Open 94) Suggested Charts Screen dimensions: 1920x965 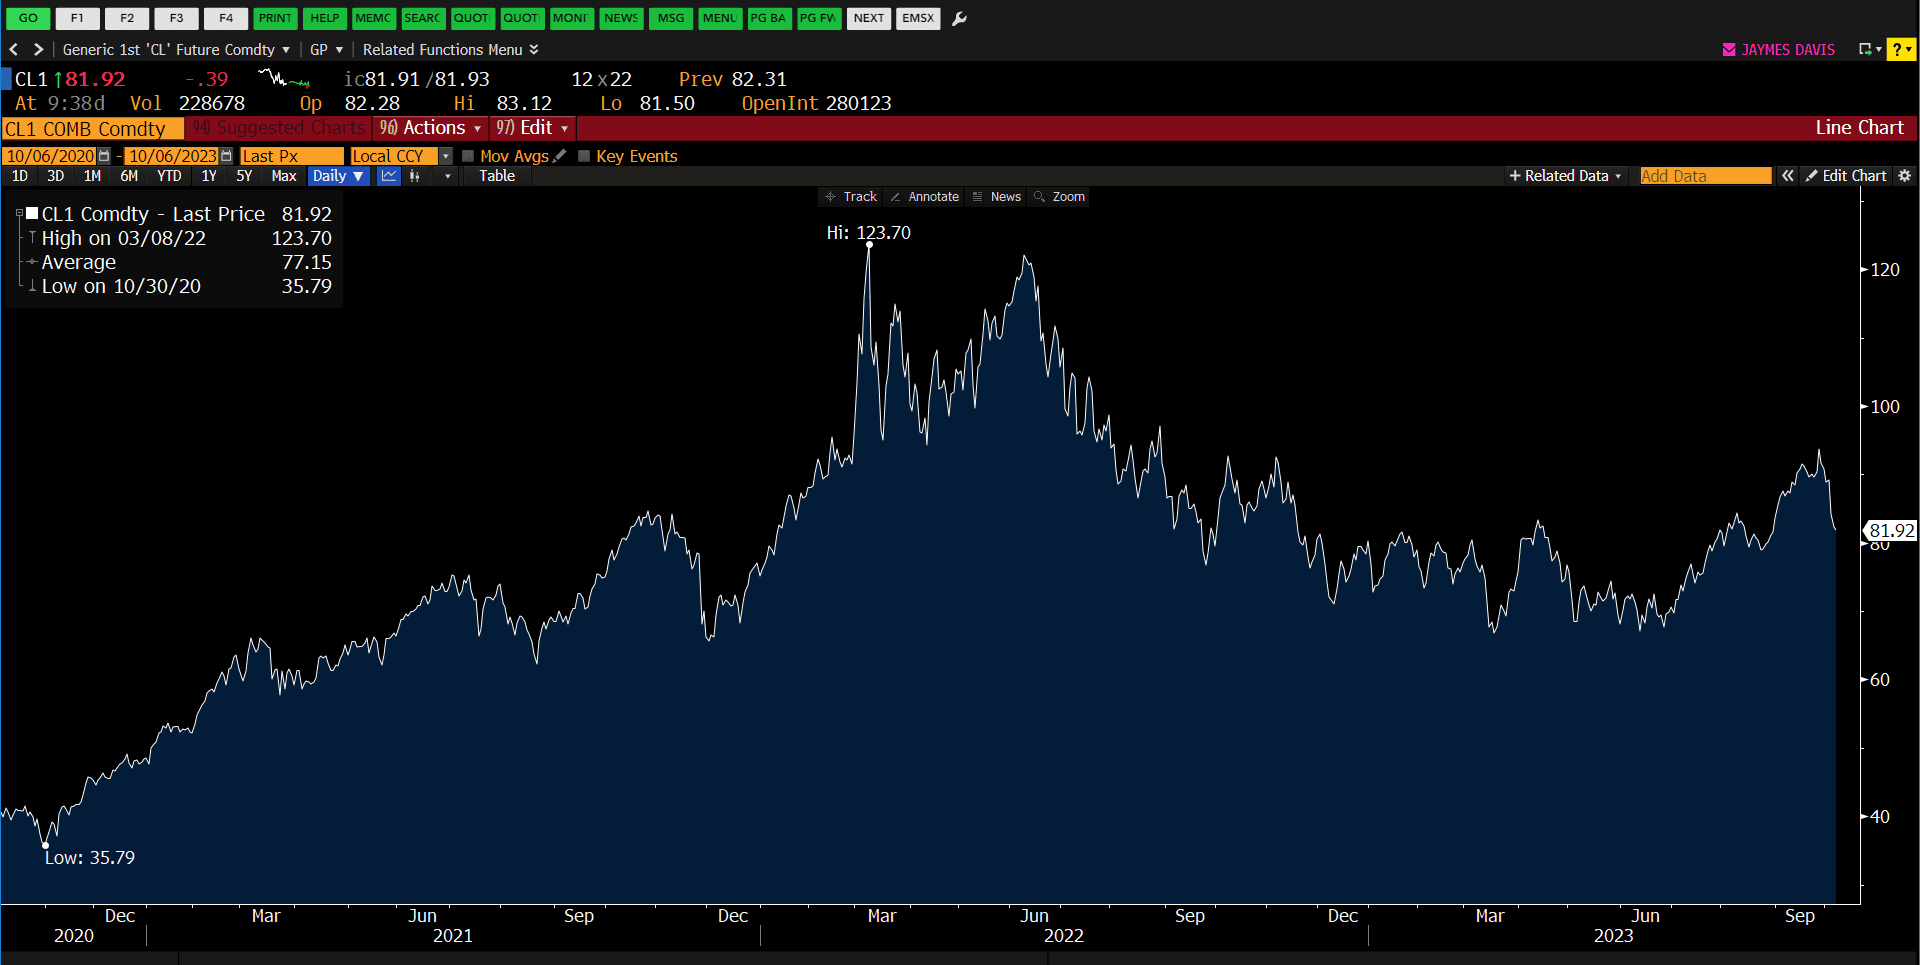tap(278, 128)
